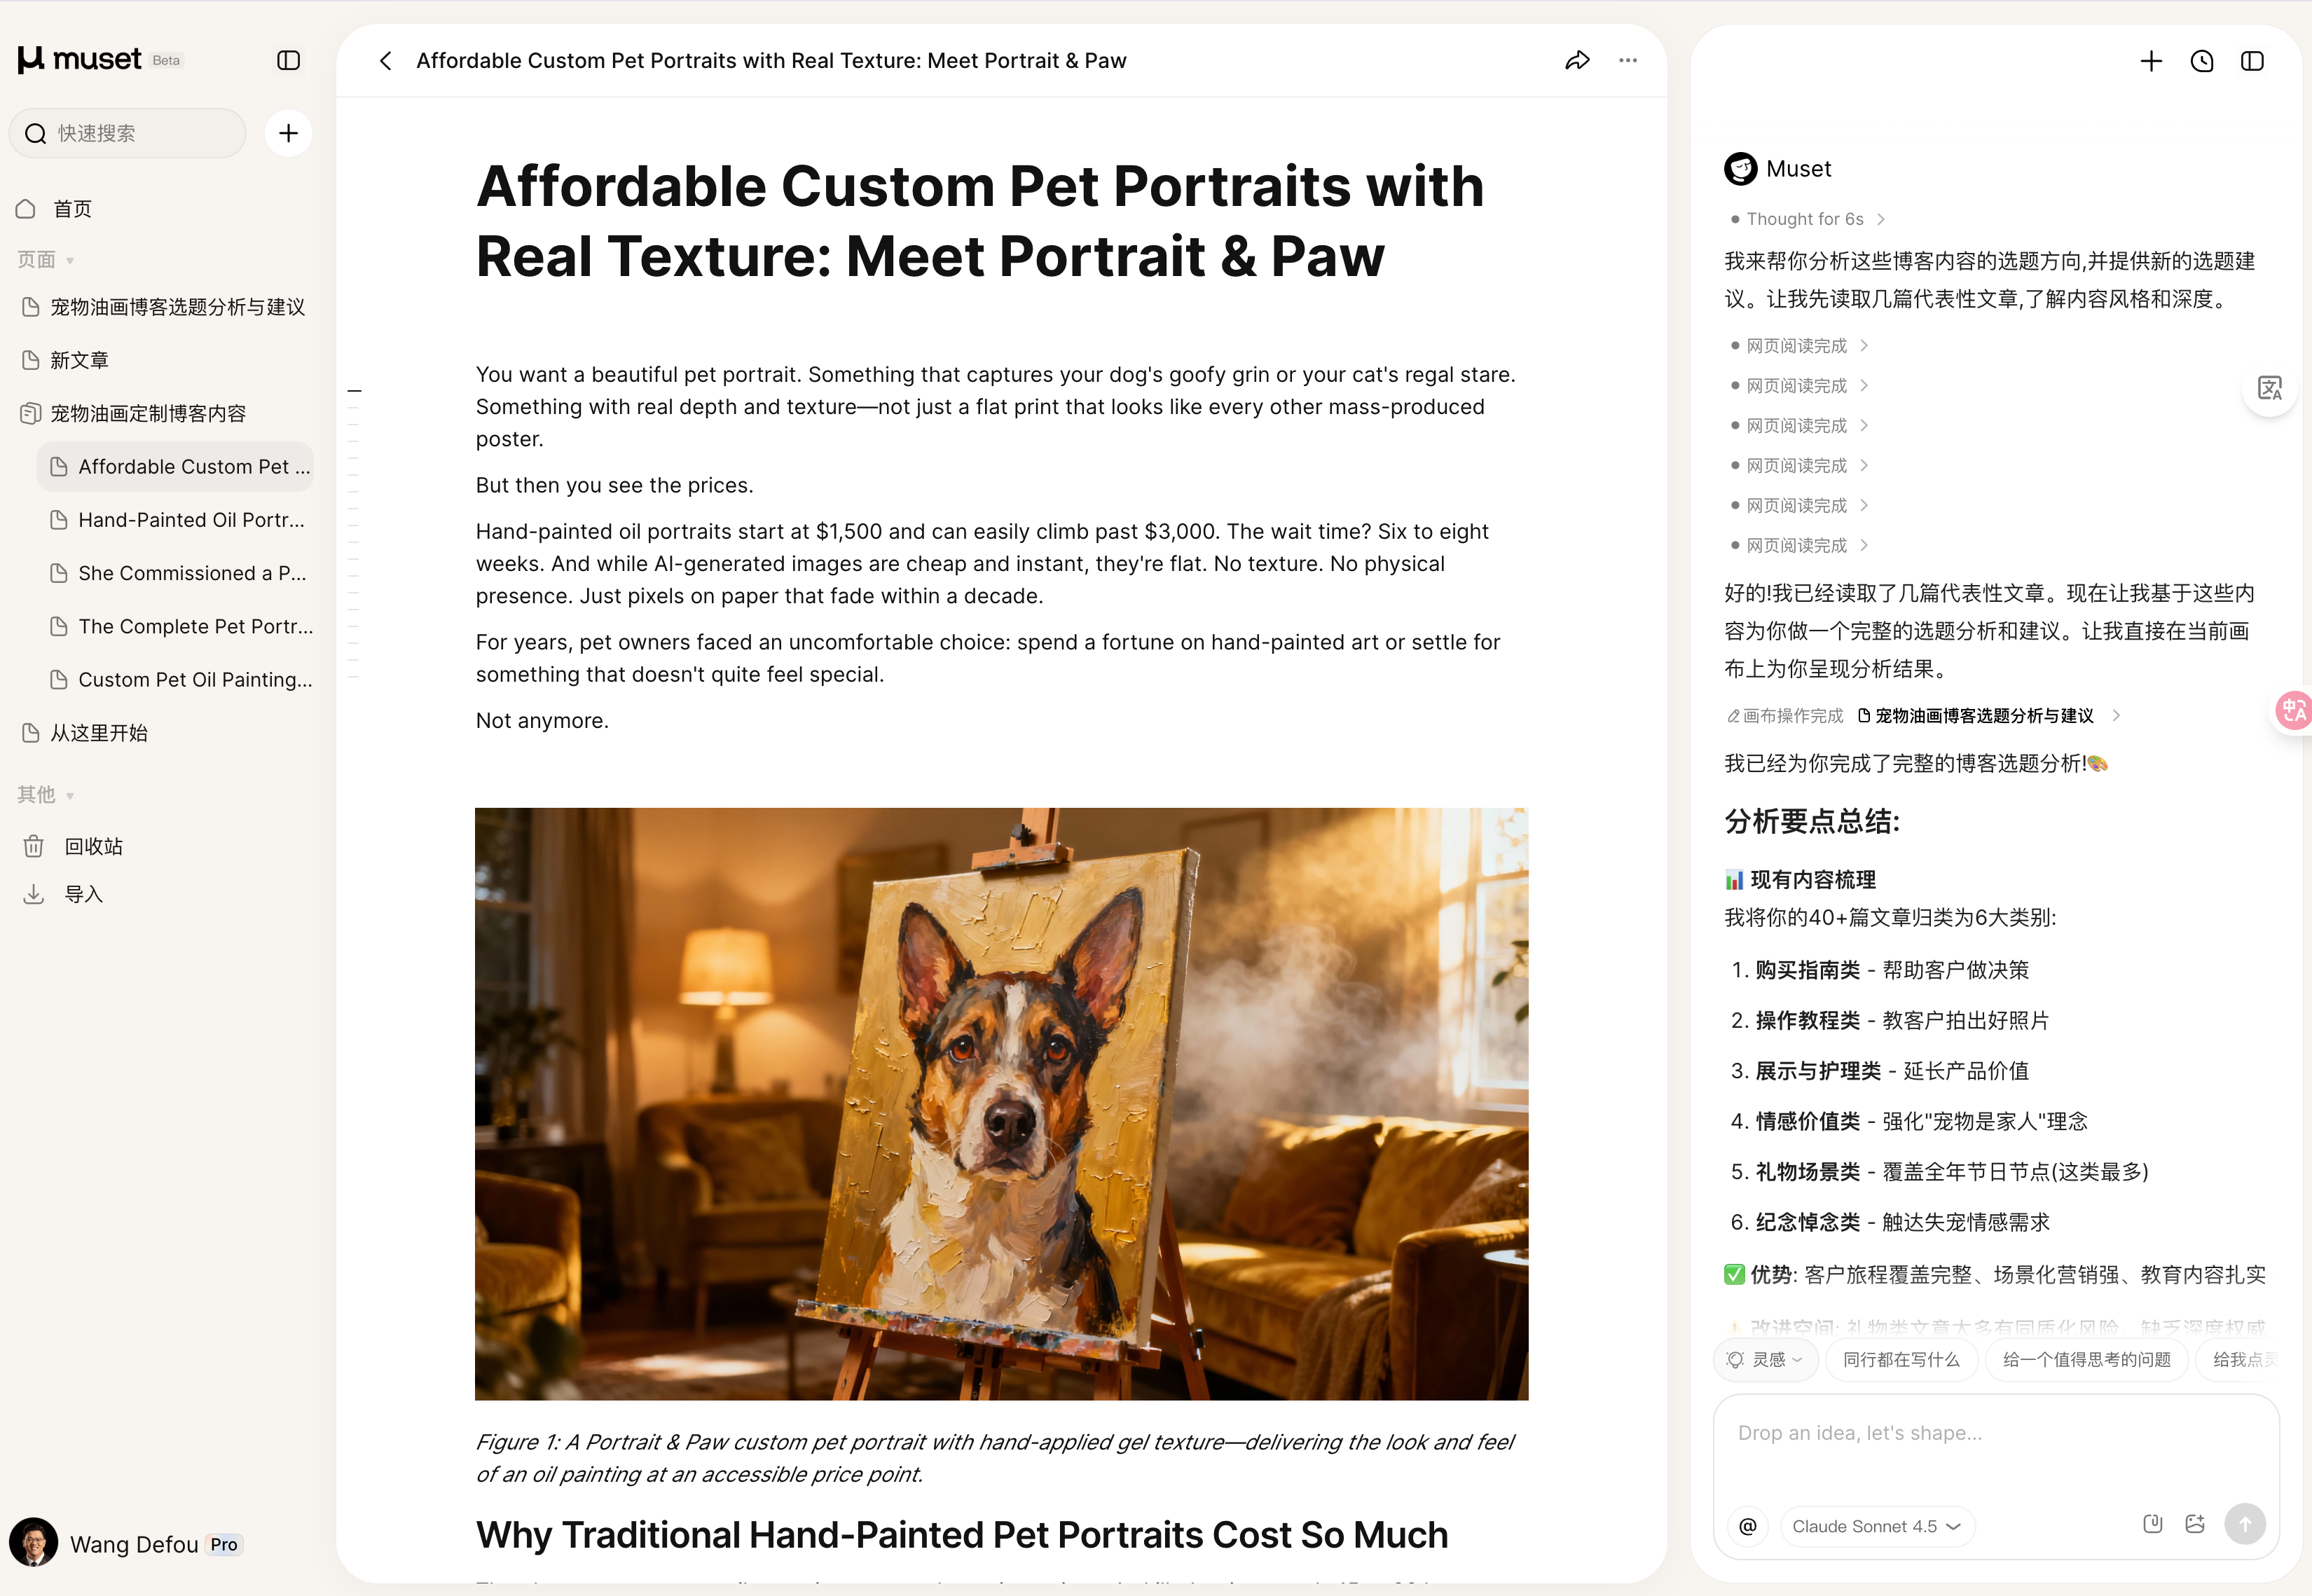Open the three-dot more options menu
Image resolution: width=2312 pixels, height=1596 pixels.
(1627, 60)
